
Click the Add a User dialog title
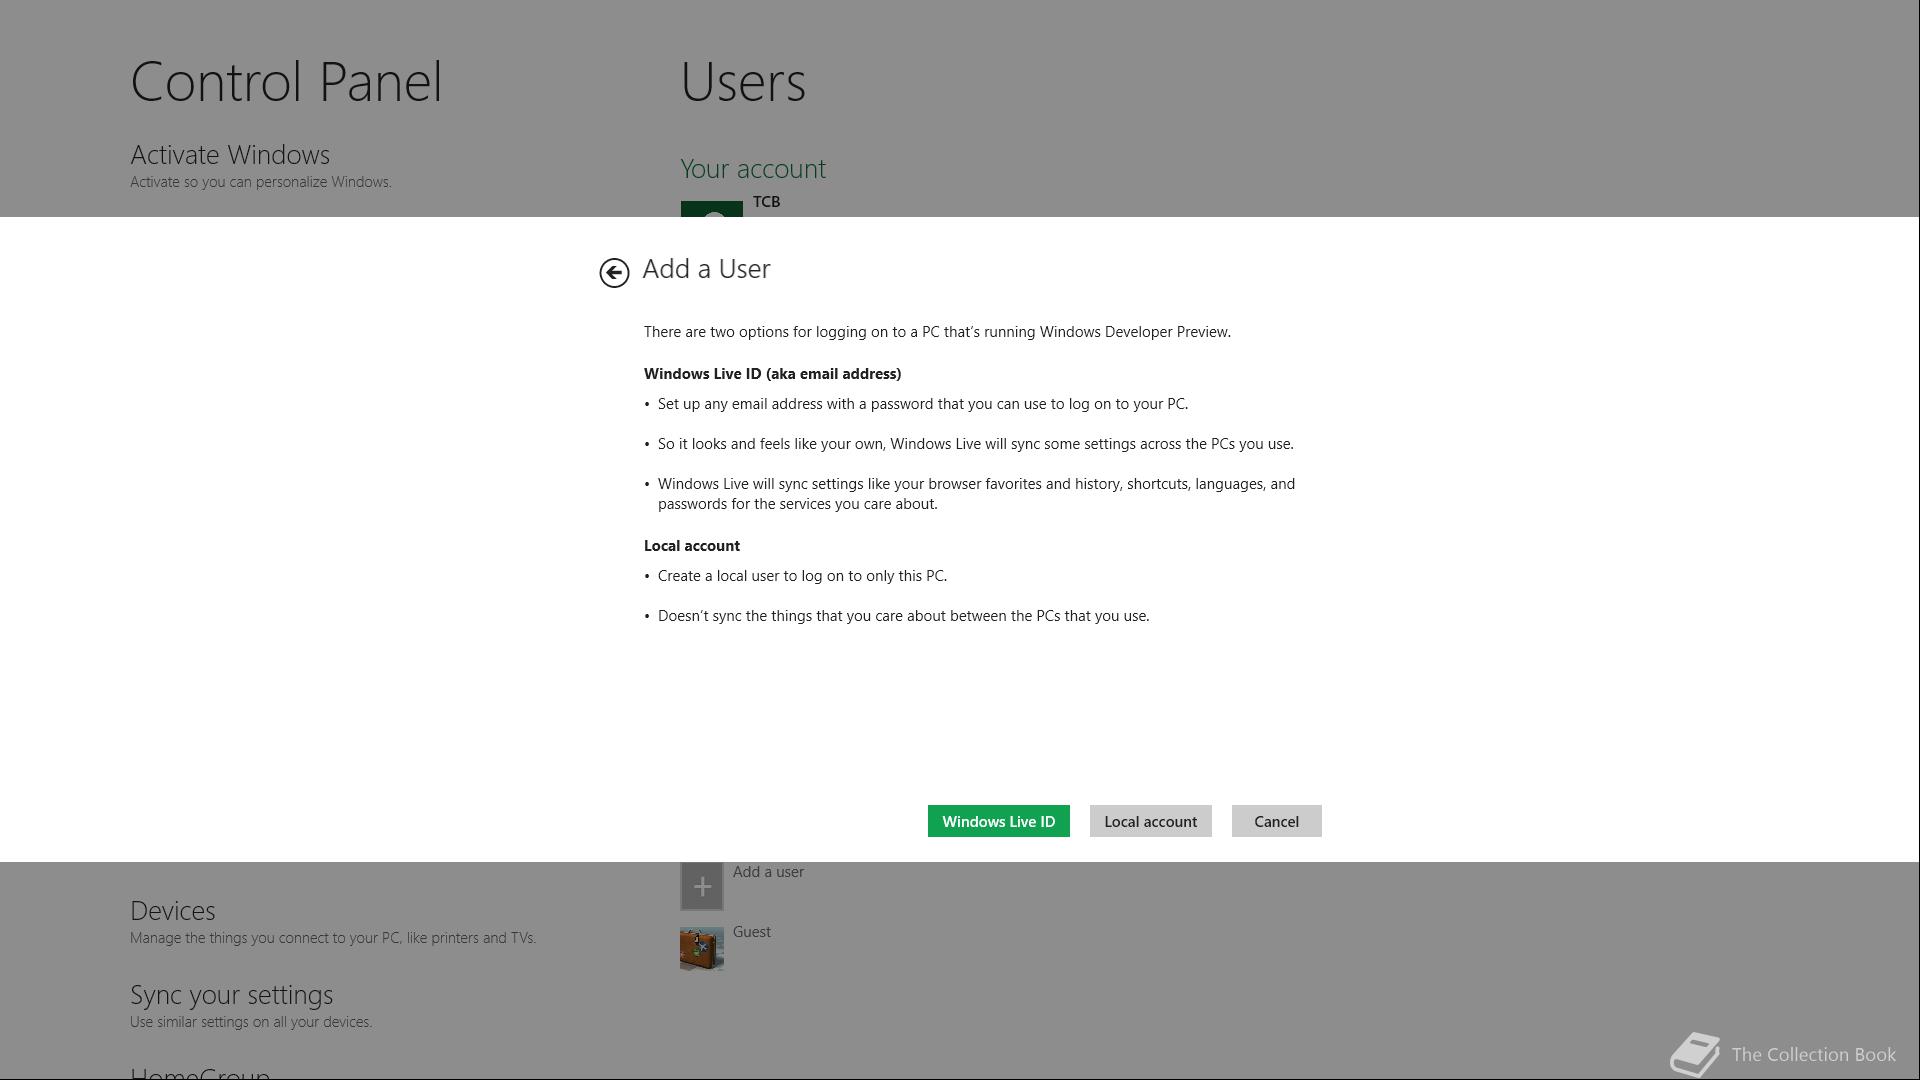(706, 269)
